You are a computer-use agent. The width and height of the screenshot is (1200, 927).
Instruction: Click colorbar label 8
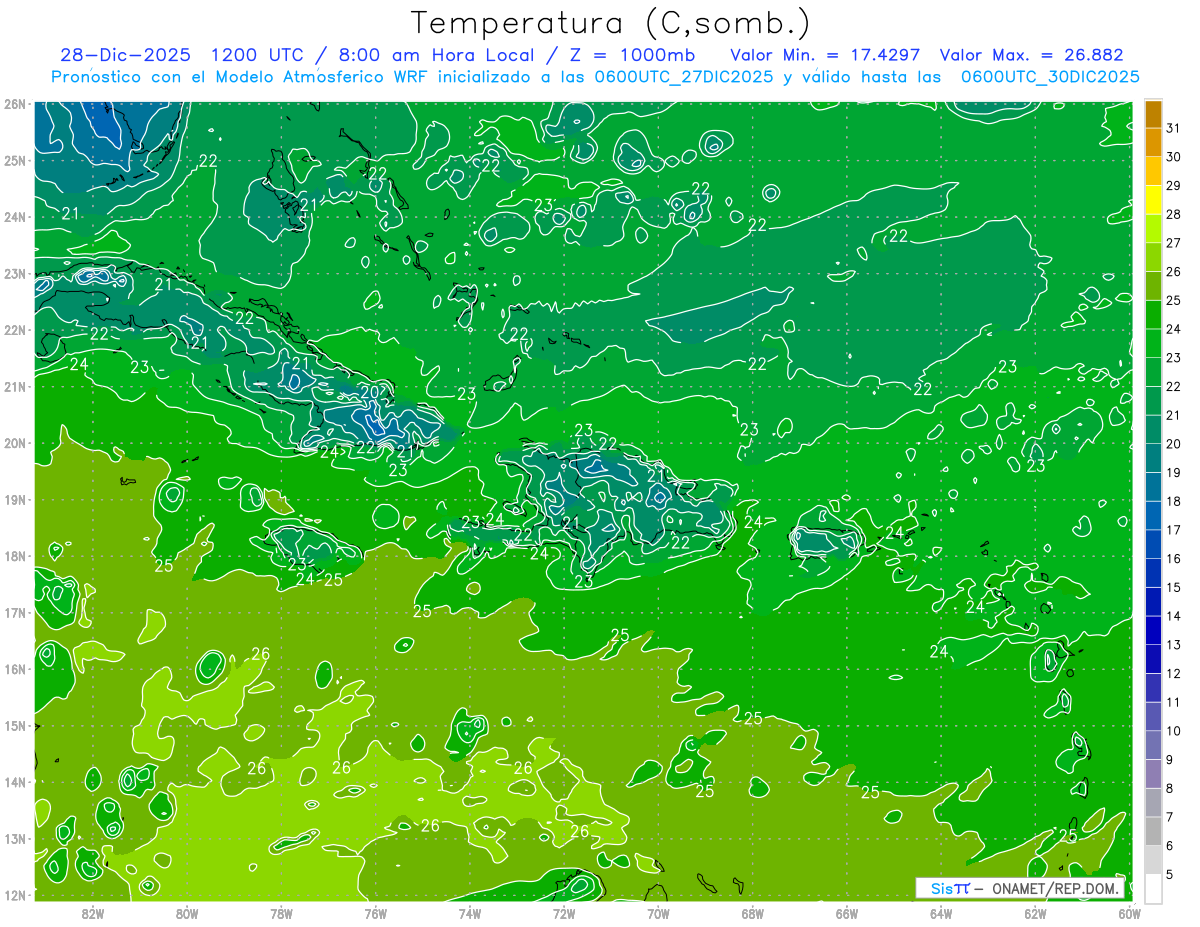[x=1170, y=789]
